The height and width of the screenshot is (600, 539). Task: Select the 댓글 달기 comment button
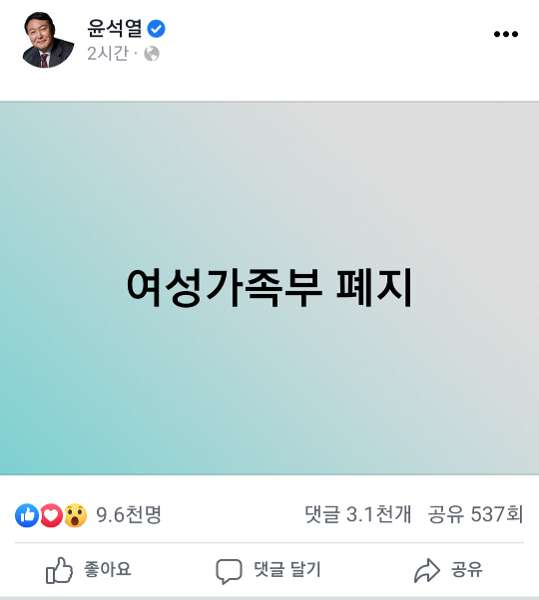[268, 571]
